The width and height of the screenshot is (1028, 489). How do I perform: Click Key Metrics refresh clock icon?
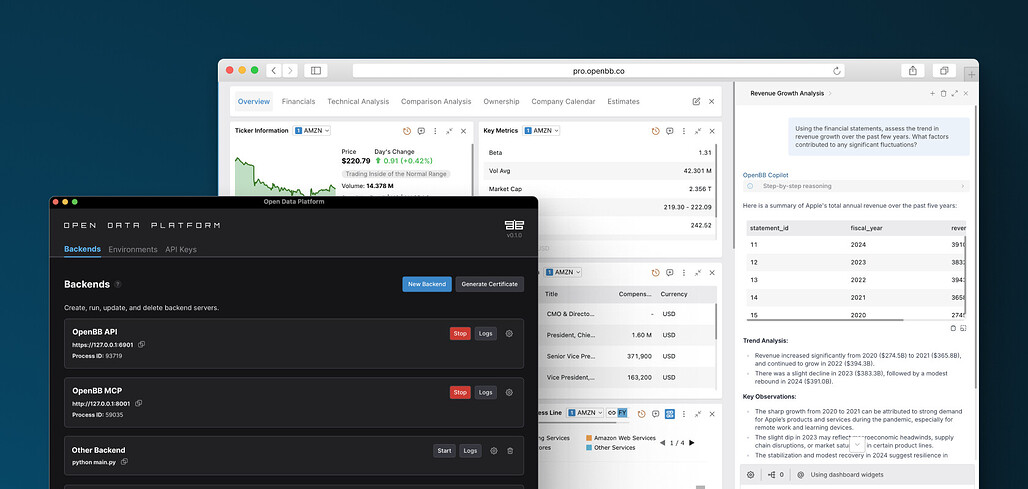tap(655, 131)
